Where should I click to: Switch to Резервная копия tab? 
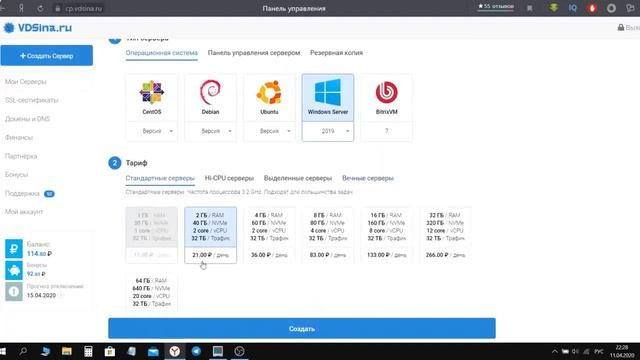[x=336, y=53]
